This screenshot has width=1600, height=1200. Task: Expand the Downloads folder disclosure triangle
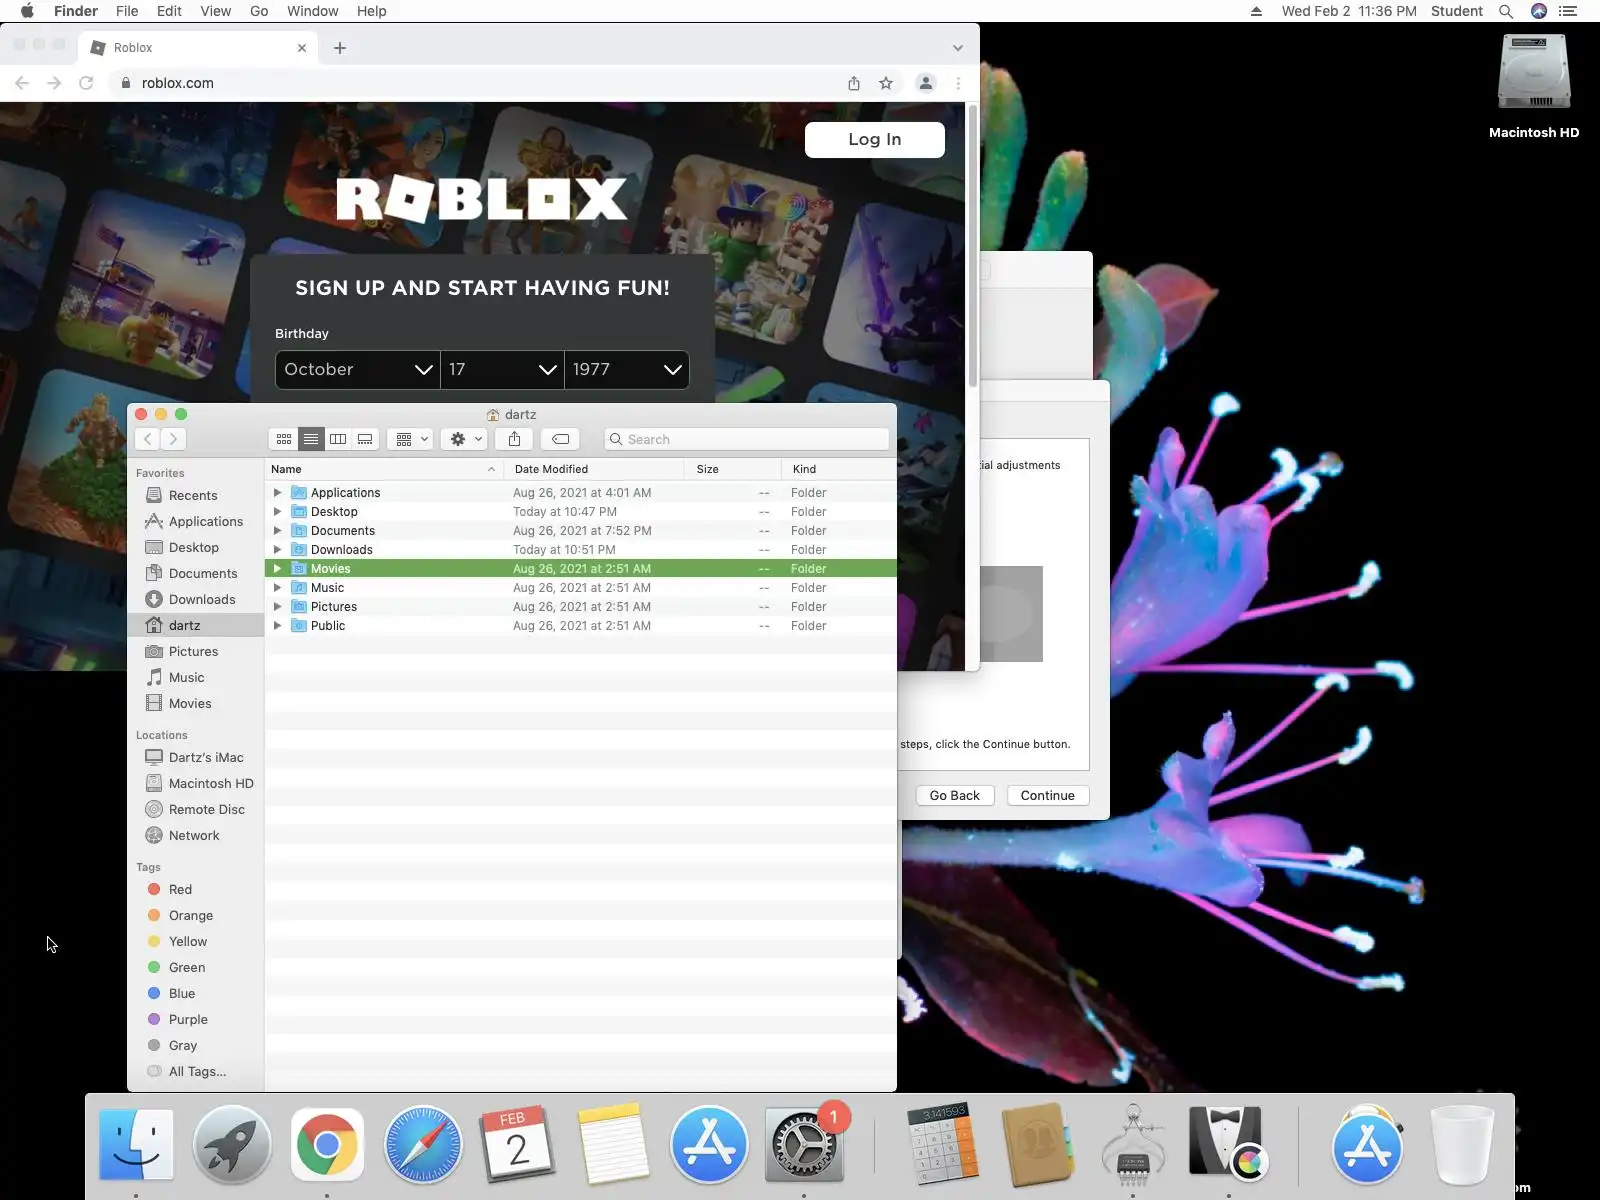277,550
